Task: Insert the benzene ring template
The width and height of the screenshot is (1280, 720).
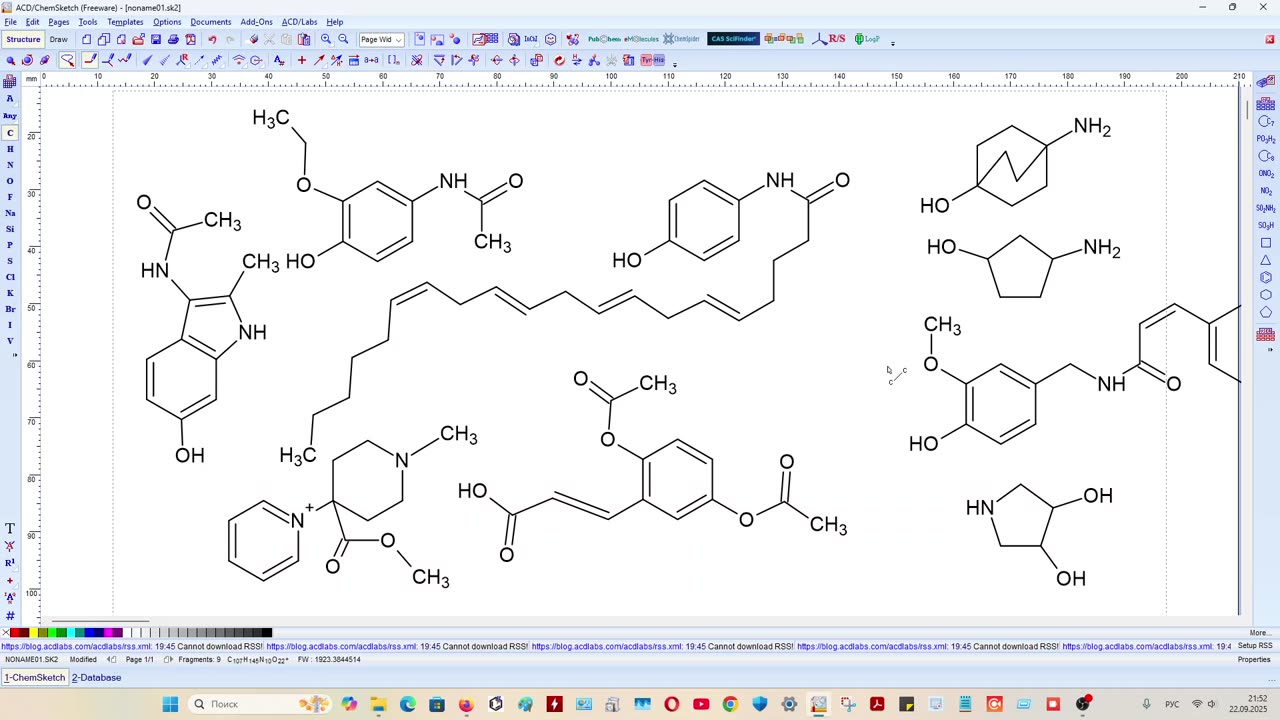Action: click(x=1266, y=278)
